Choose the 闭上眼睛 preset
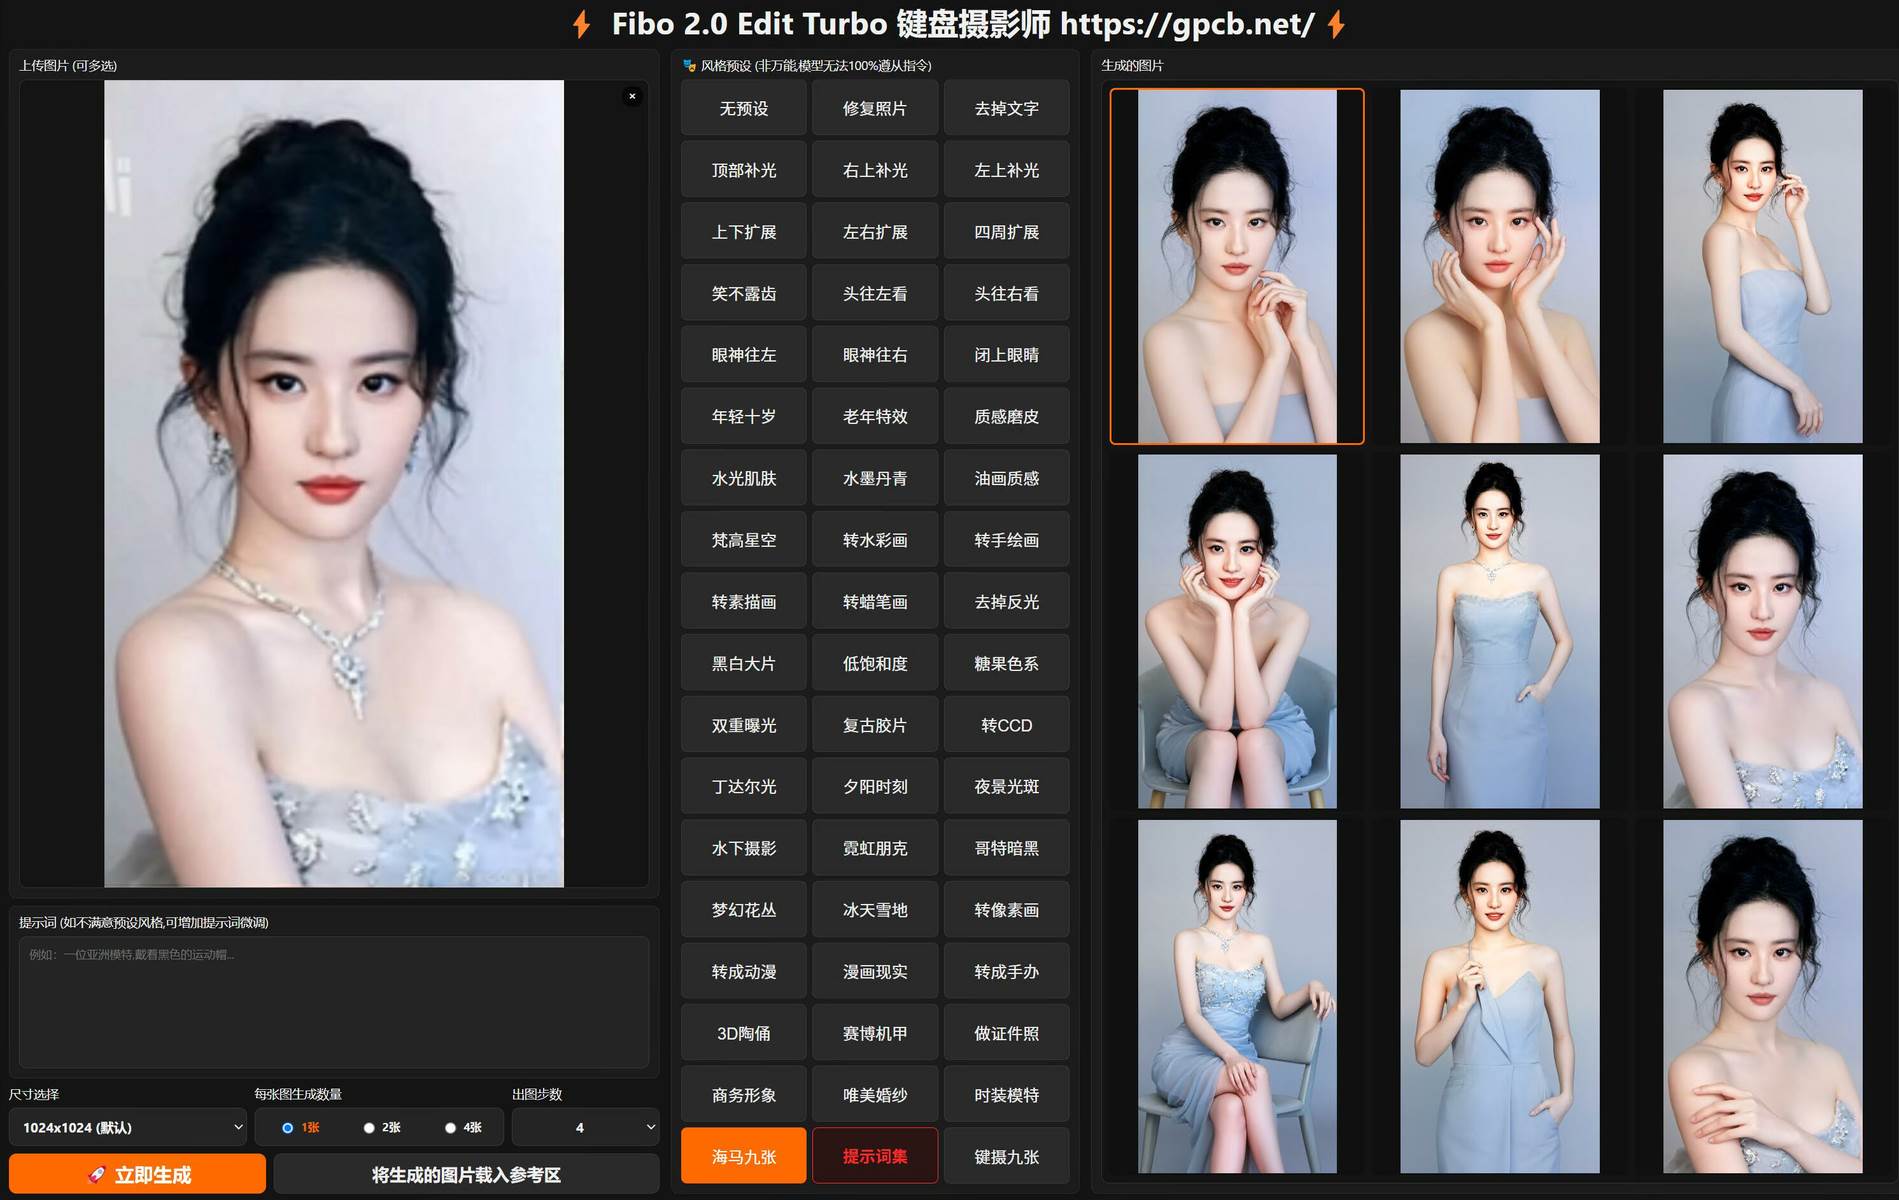The image size is (1899, 1200). (x=1007, y=355)
